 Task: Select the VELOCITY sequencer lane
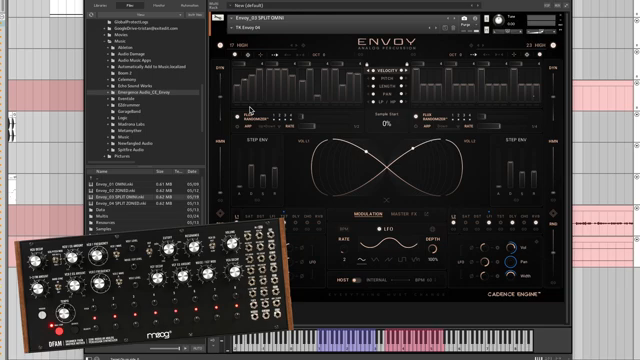387,71
